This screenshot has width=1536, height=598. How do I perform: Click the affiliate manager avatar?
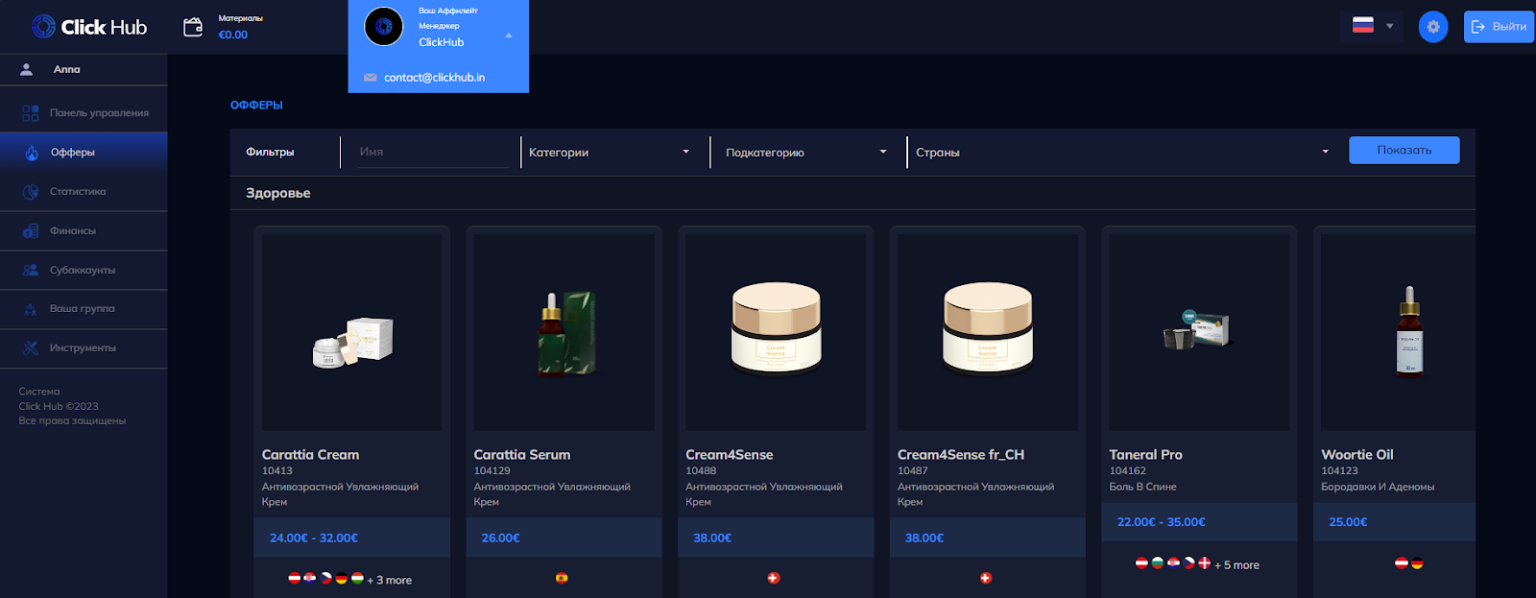383,26
